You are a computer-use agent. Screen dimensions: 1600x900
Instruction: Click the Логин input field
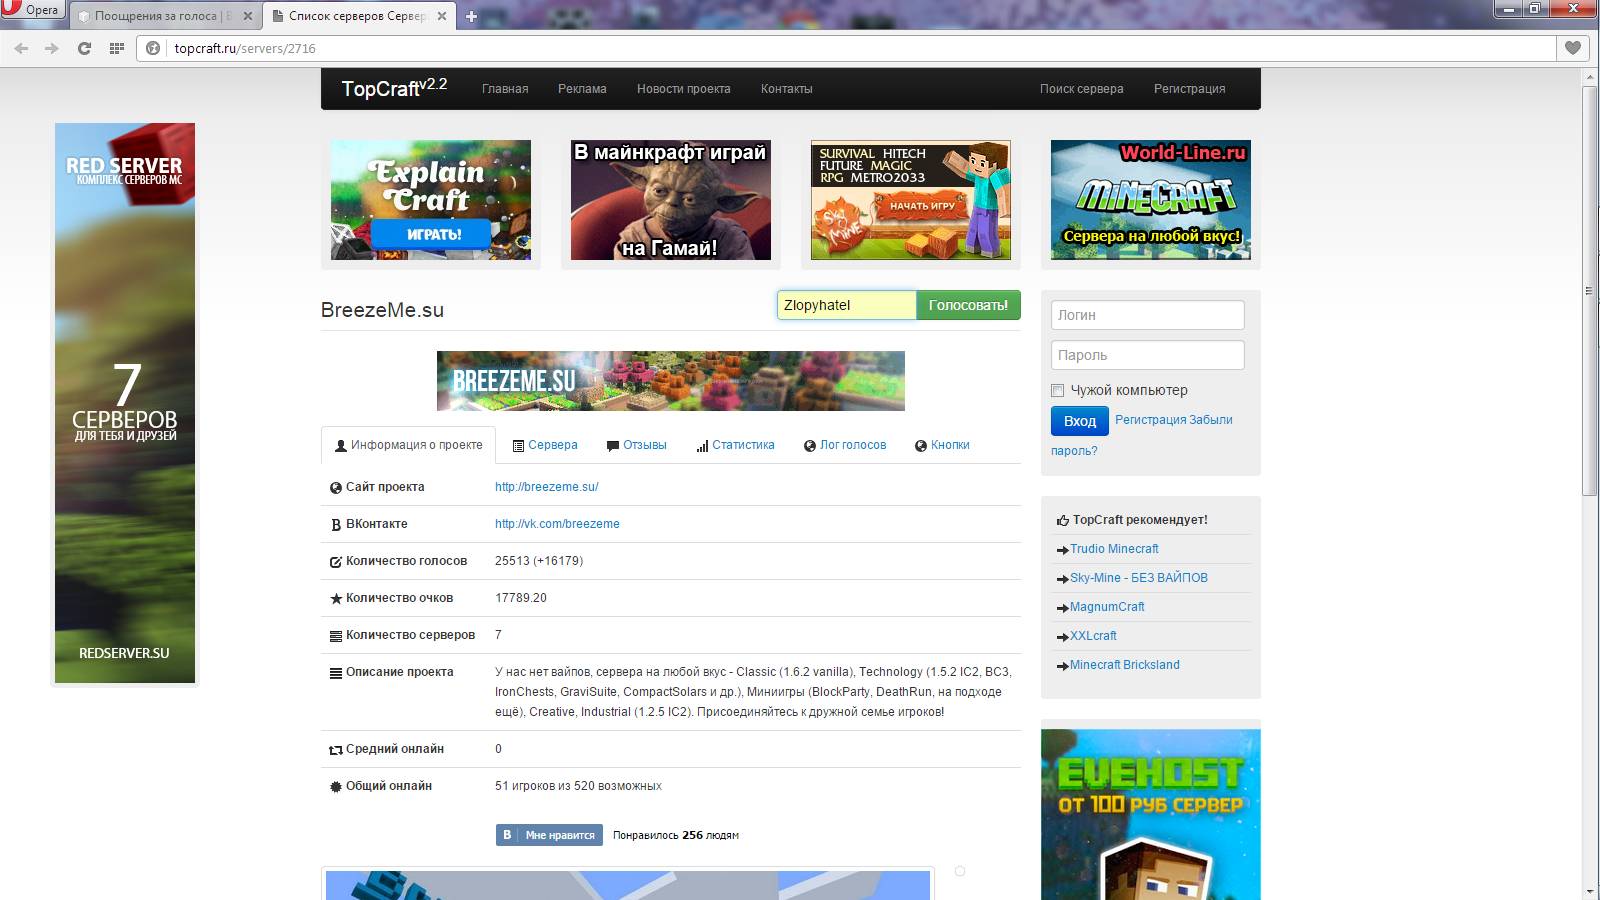click(x=1147, y=315)
